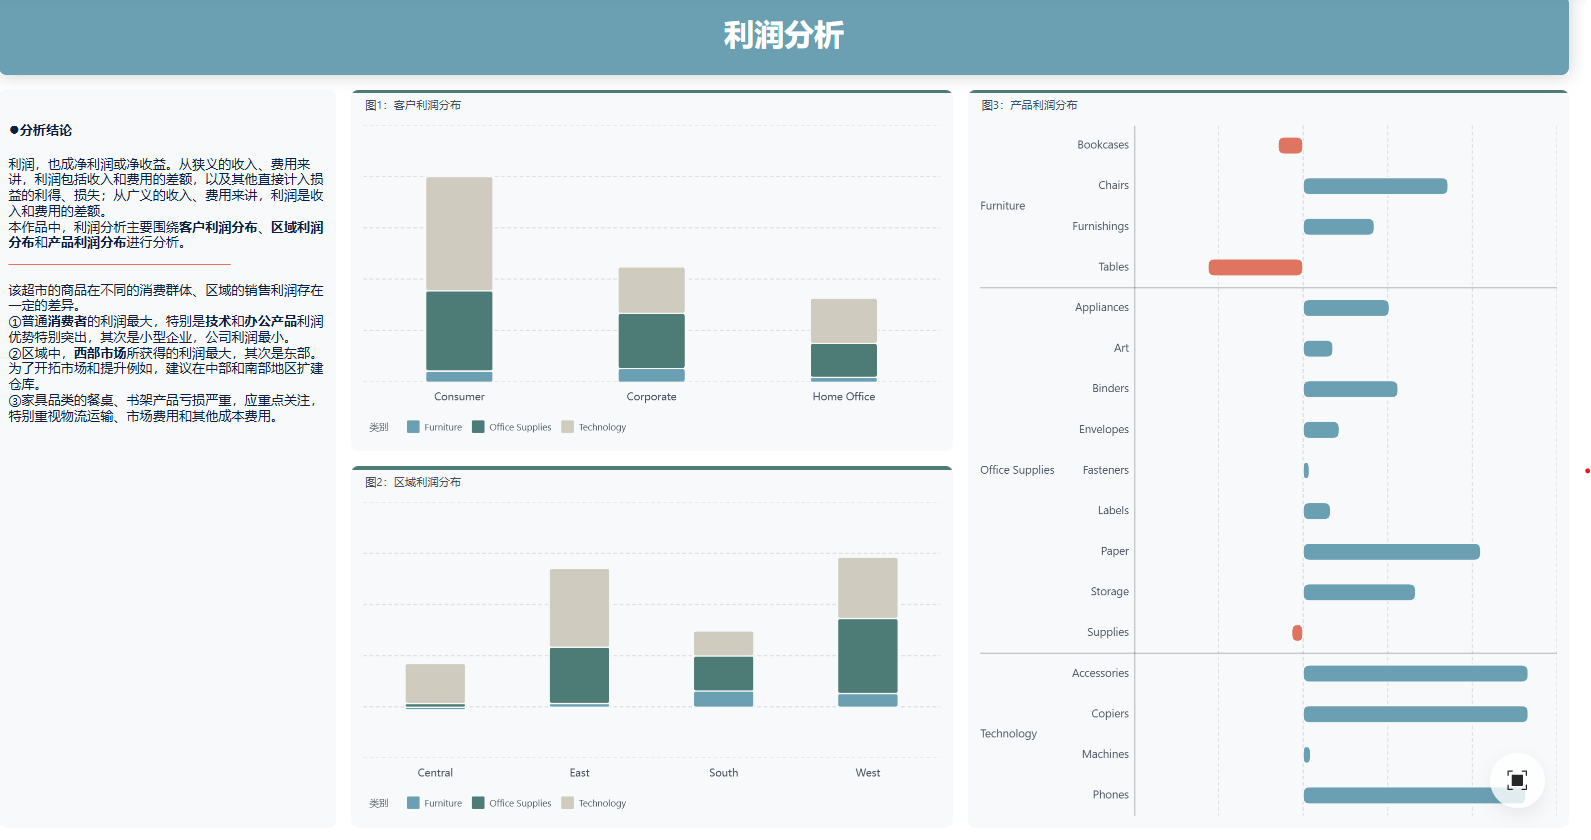Click the Art profit bar
1591x840 pixels.
coord(1318,348)
